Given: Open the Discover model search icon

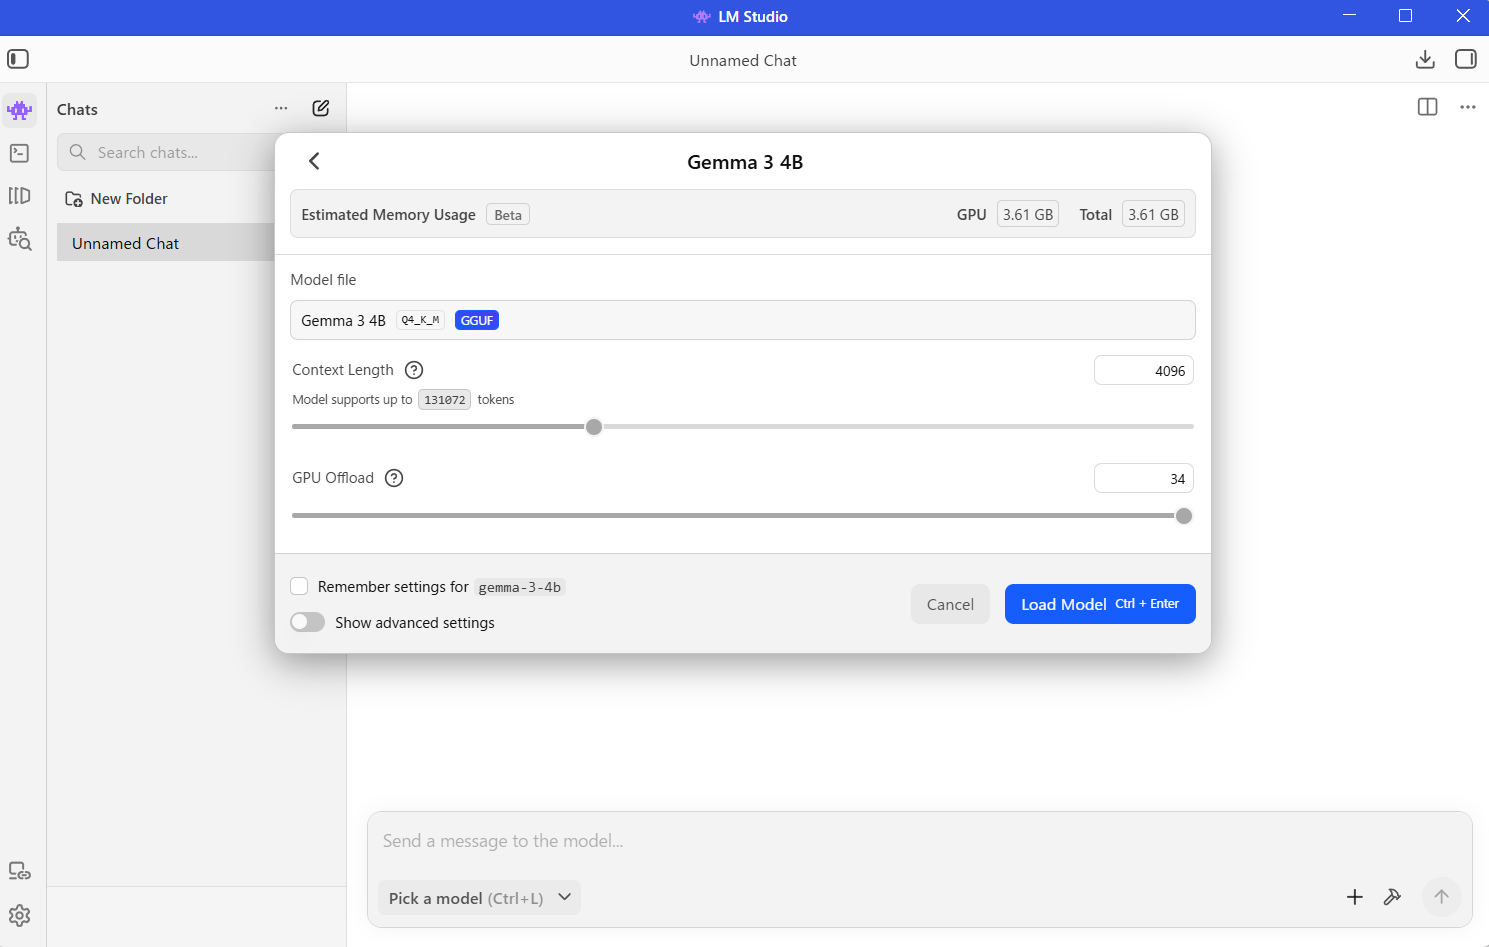Looking at the screenshot, I should click(19, 239).
